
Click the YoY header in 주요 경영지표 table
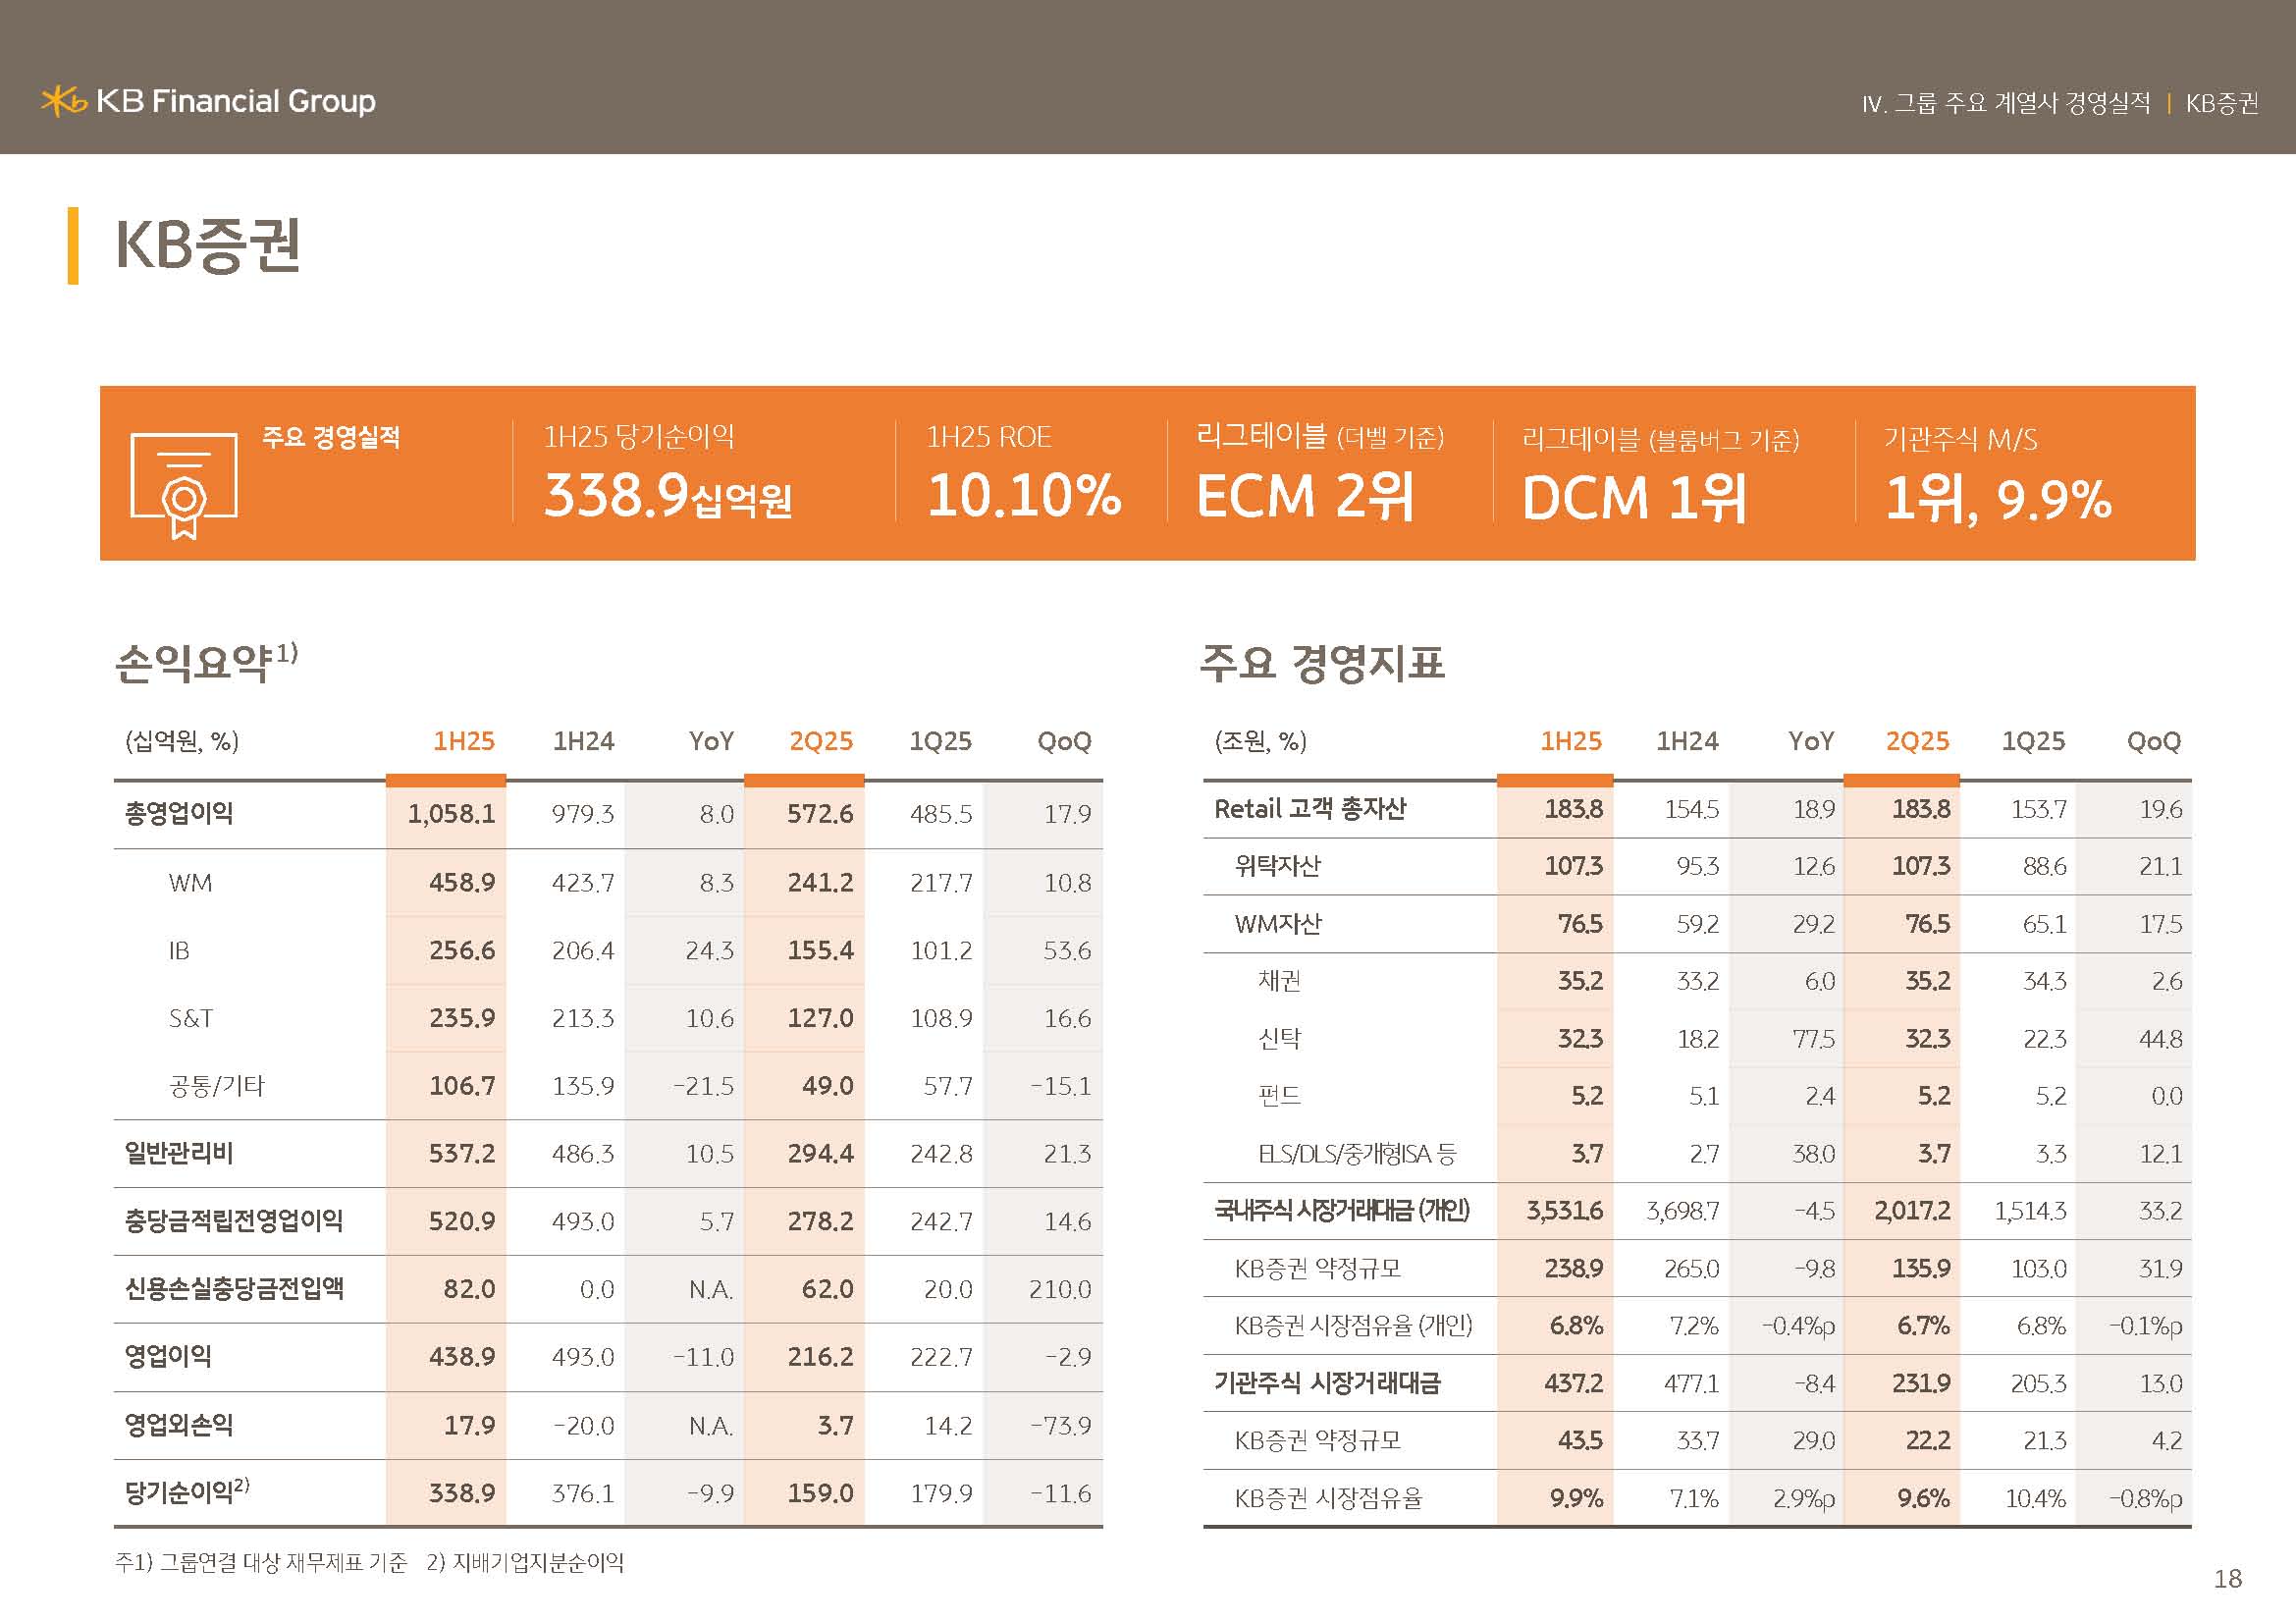click(x=1810, y=741)
